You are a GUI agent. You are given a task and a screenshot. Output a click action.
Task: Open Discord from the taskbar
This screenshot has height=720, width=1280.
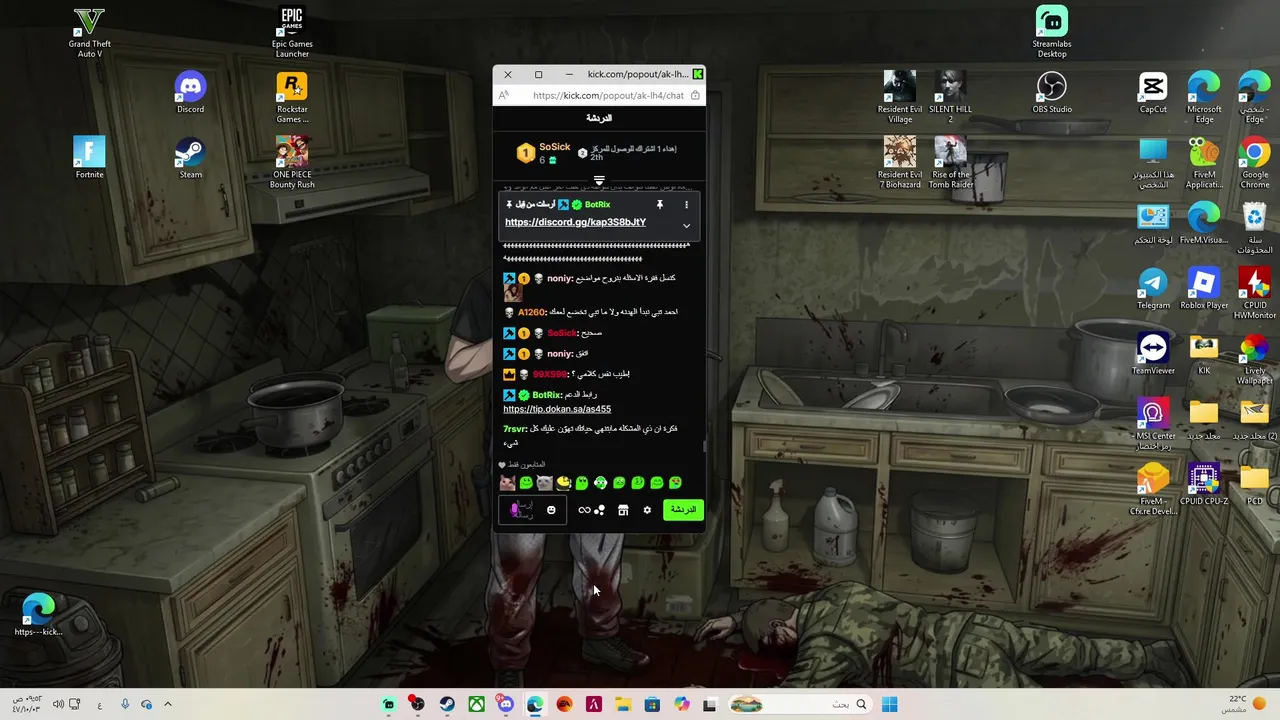(x=506, y=704)
